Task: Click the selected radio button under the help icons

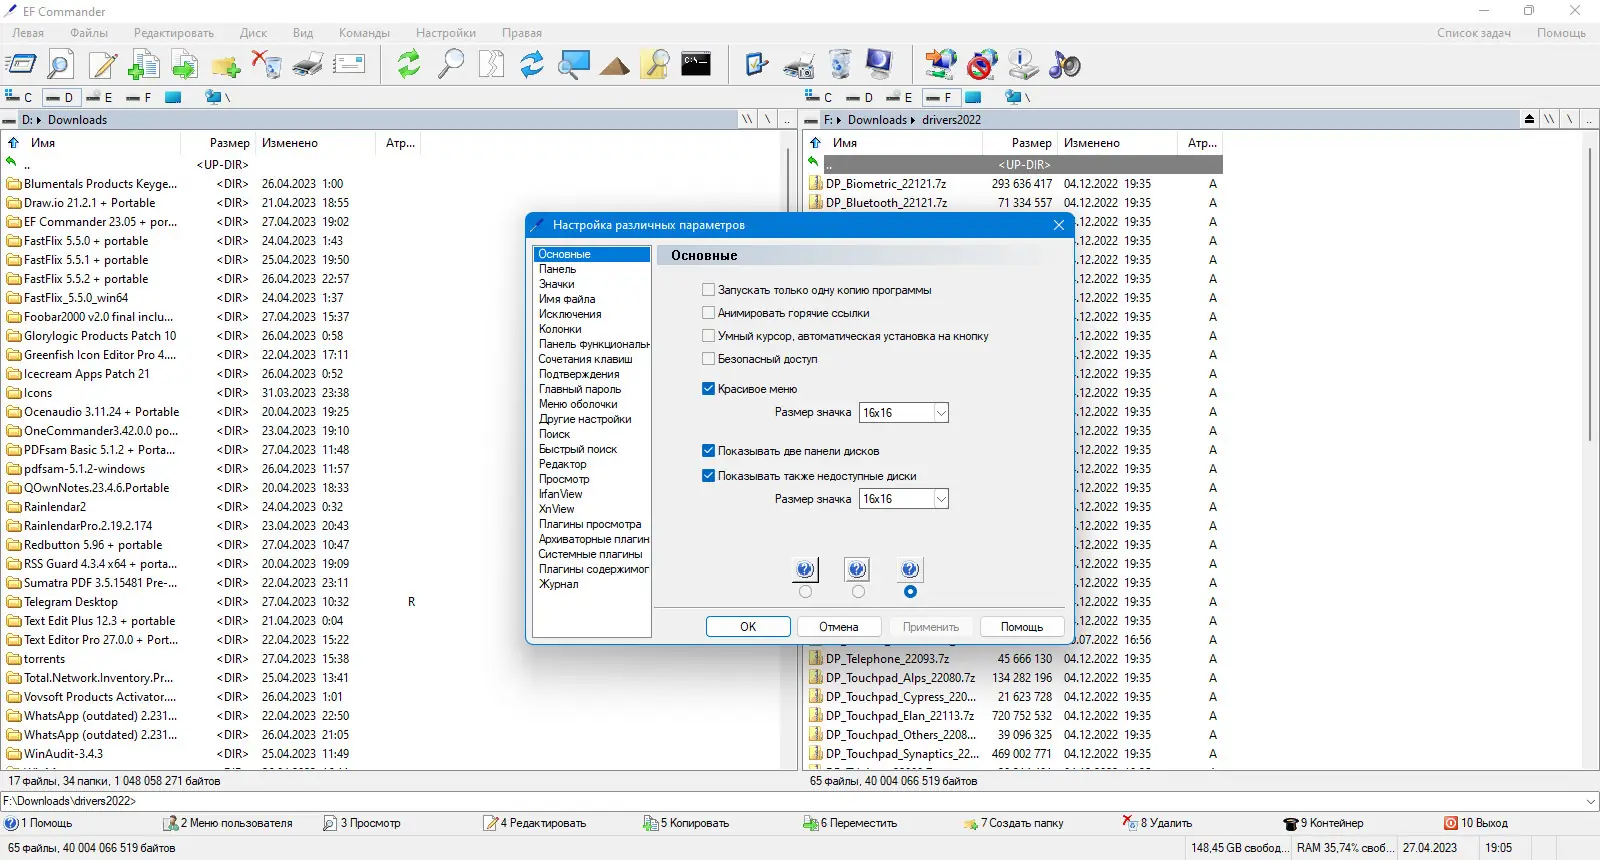Action: (910, 592)
